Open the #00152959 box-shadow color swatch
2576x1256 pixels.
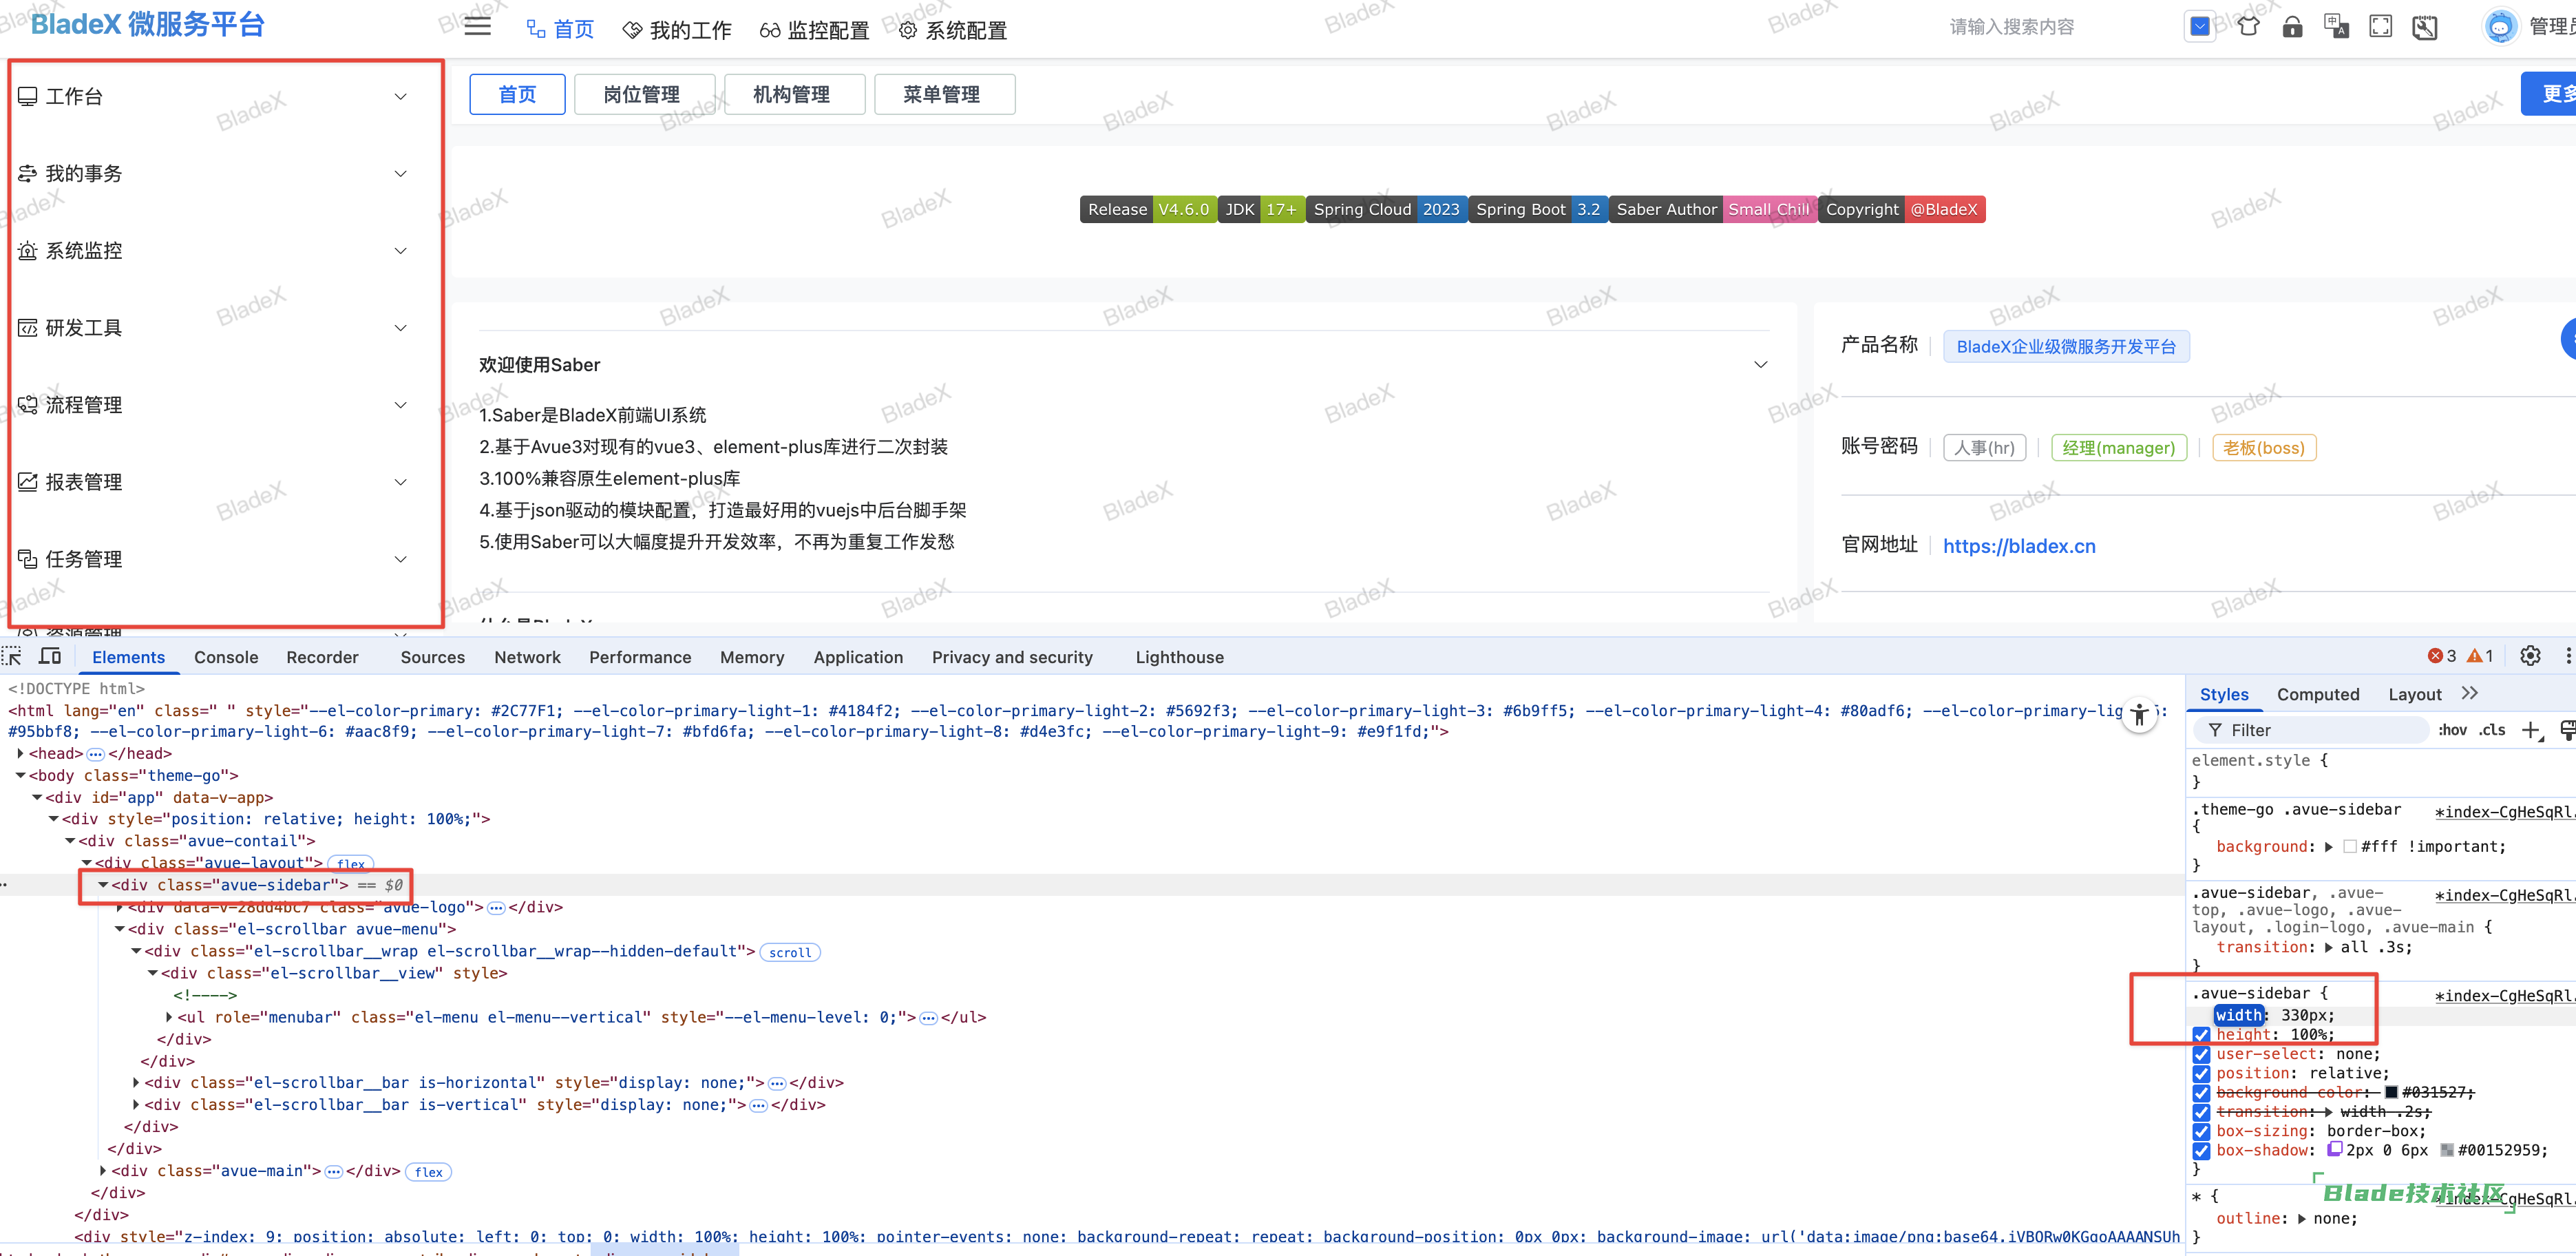point(2446,1150)
